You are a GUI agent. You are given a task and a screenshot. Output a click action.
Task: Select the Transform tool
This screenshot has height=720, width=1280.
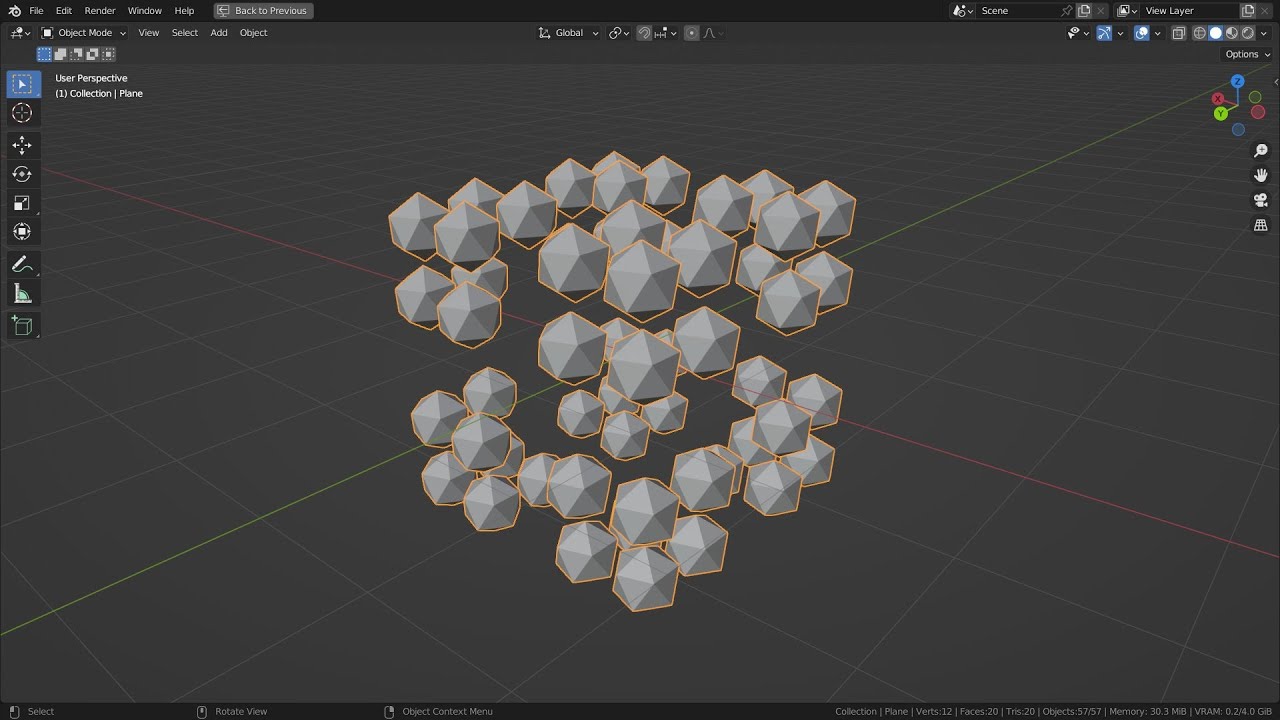(x=22, y=232)
